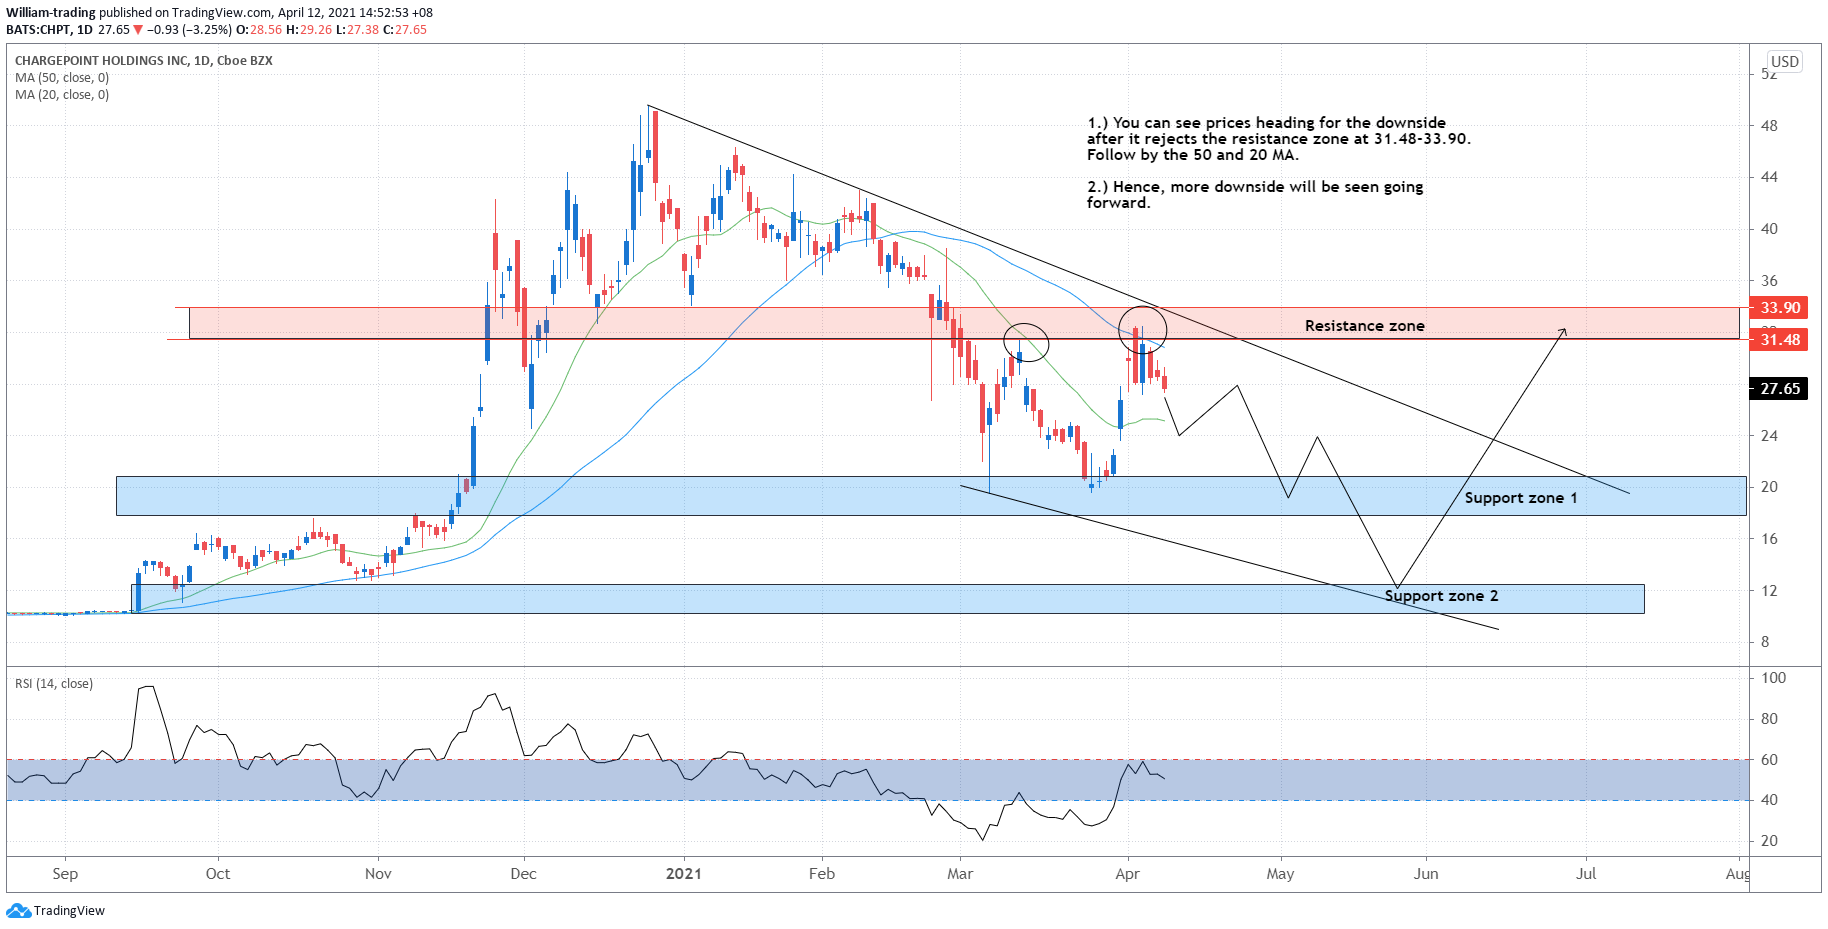Click the −0.93 (−3.25%) change value
This screenshot has width=1828, height=929.
(190, 30)
